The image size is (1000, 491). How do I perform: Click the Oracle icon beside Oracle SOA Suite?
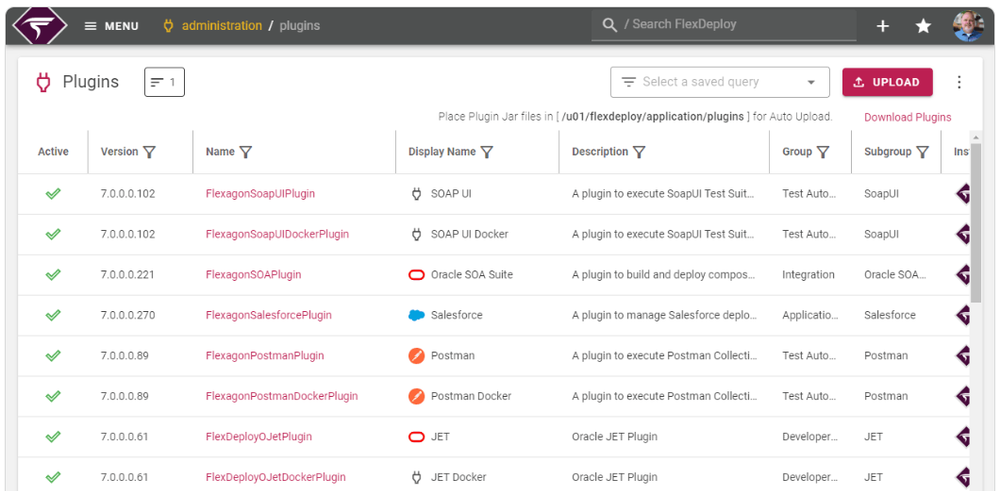[416, 275]
